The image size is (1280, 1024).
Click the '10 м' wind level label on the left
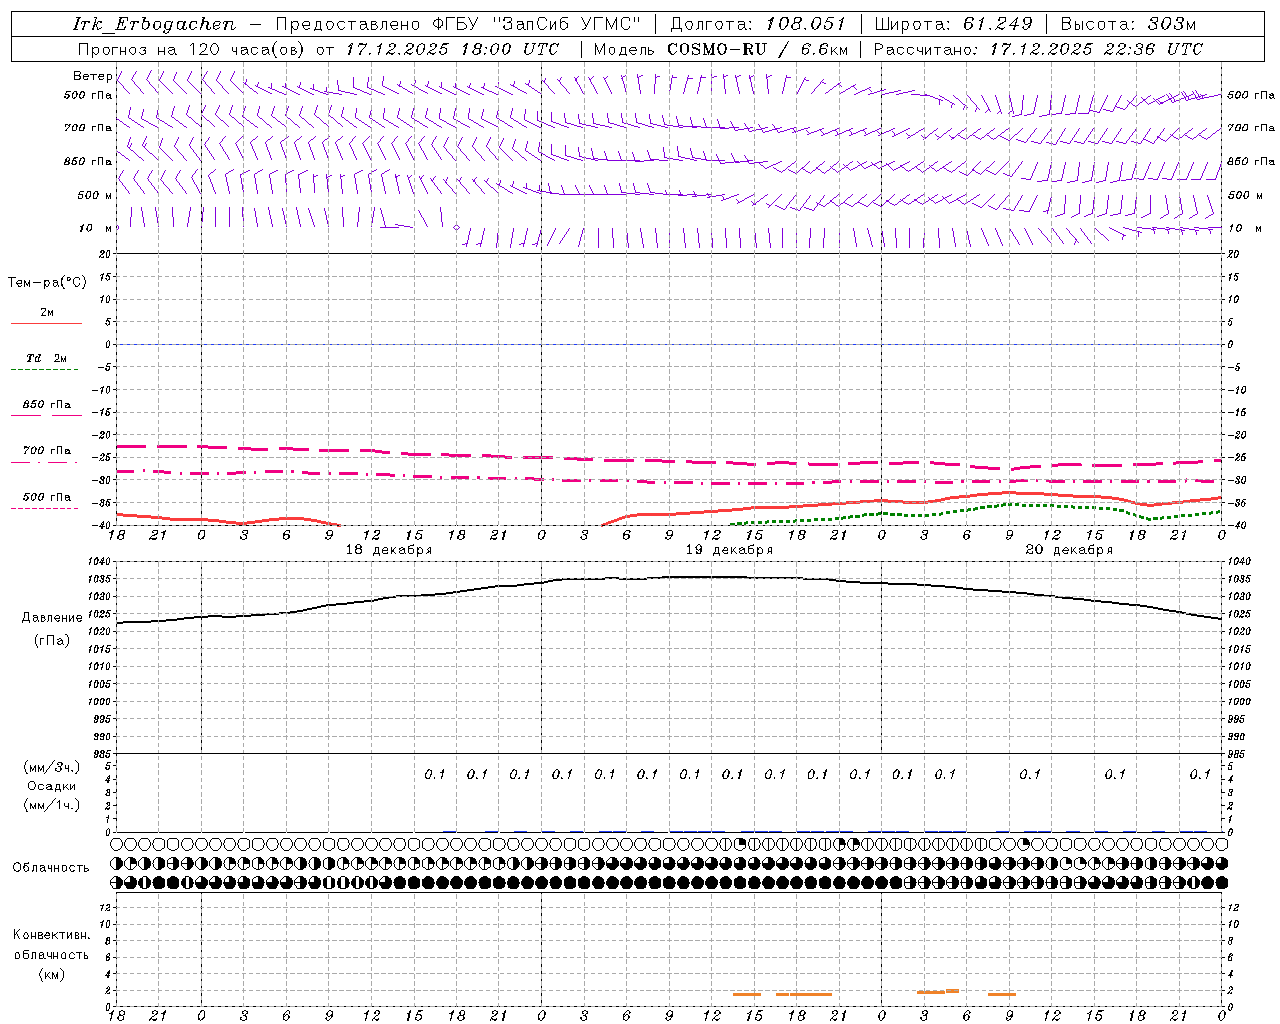95,228
